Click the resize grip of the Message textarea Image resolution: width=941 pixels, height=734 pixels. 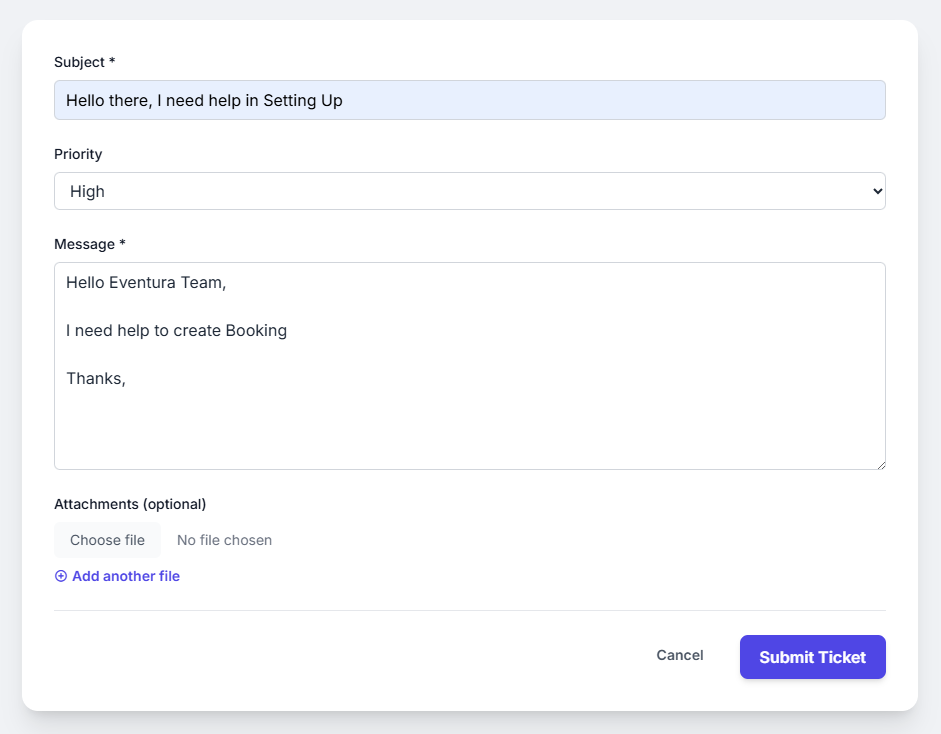(881, 463)
